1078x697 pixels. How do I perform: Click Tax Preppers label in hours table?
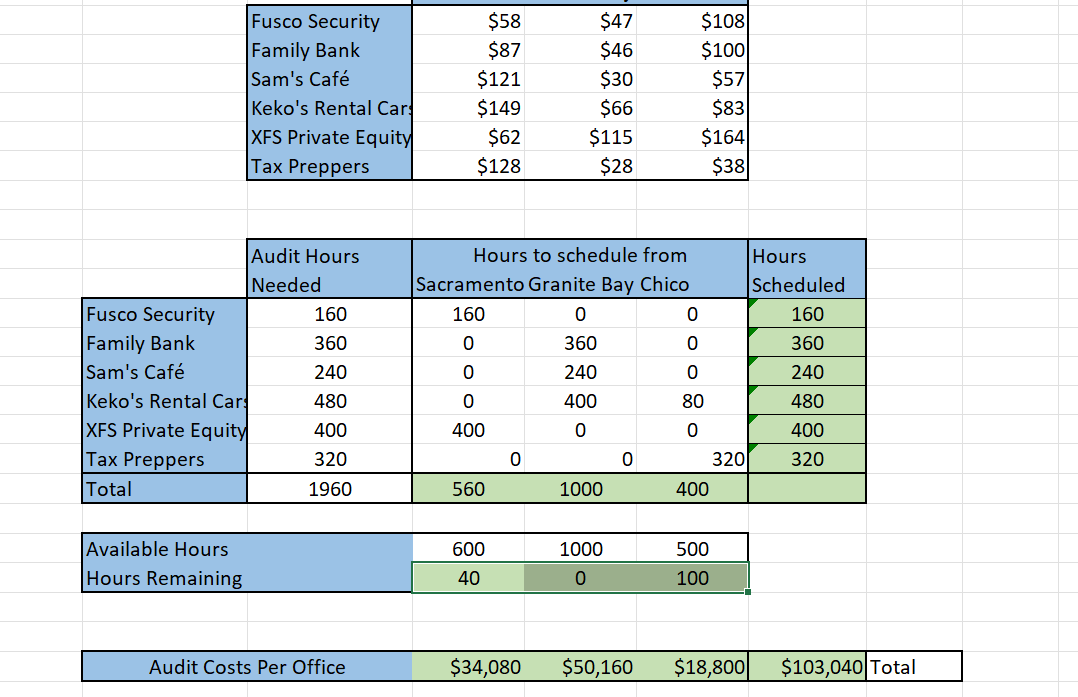click(x=164, y=458)
